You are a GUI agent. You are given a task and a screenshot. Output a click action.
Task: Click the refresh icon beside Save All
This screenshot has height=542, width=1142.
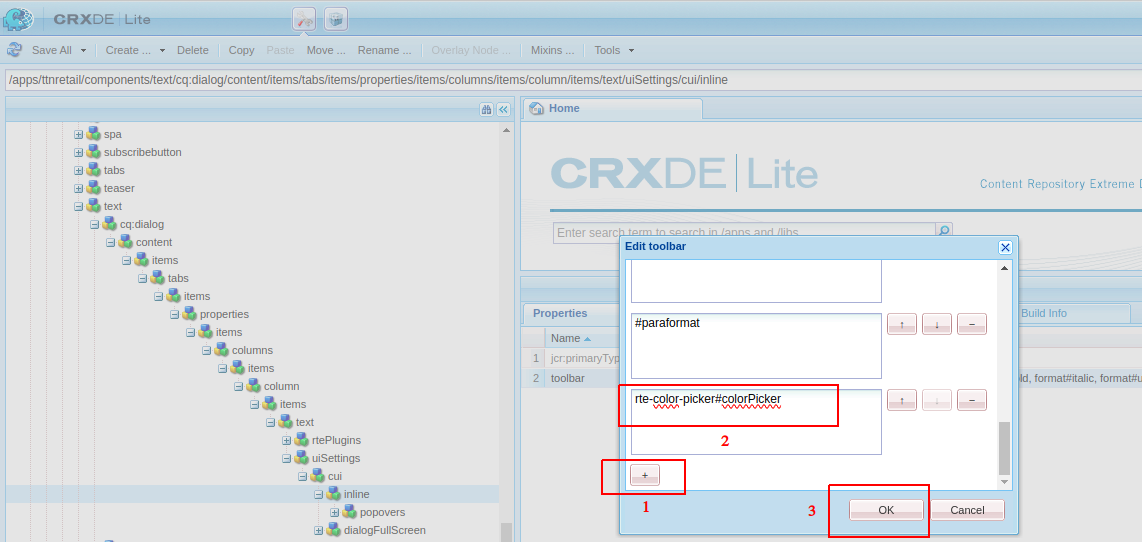pyautogui.click(x=14, y=50)
